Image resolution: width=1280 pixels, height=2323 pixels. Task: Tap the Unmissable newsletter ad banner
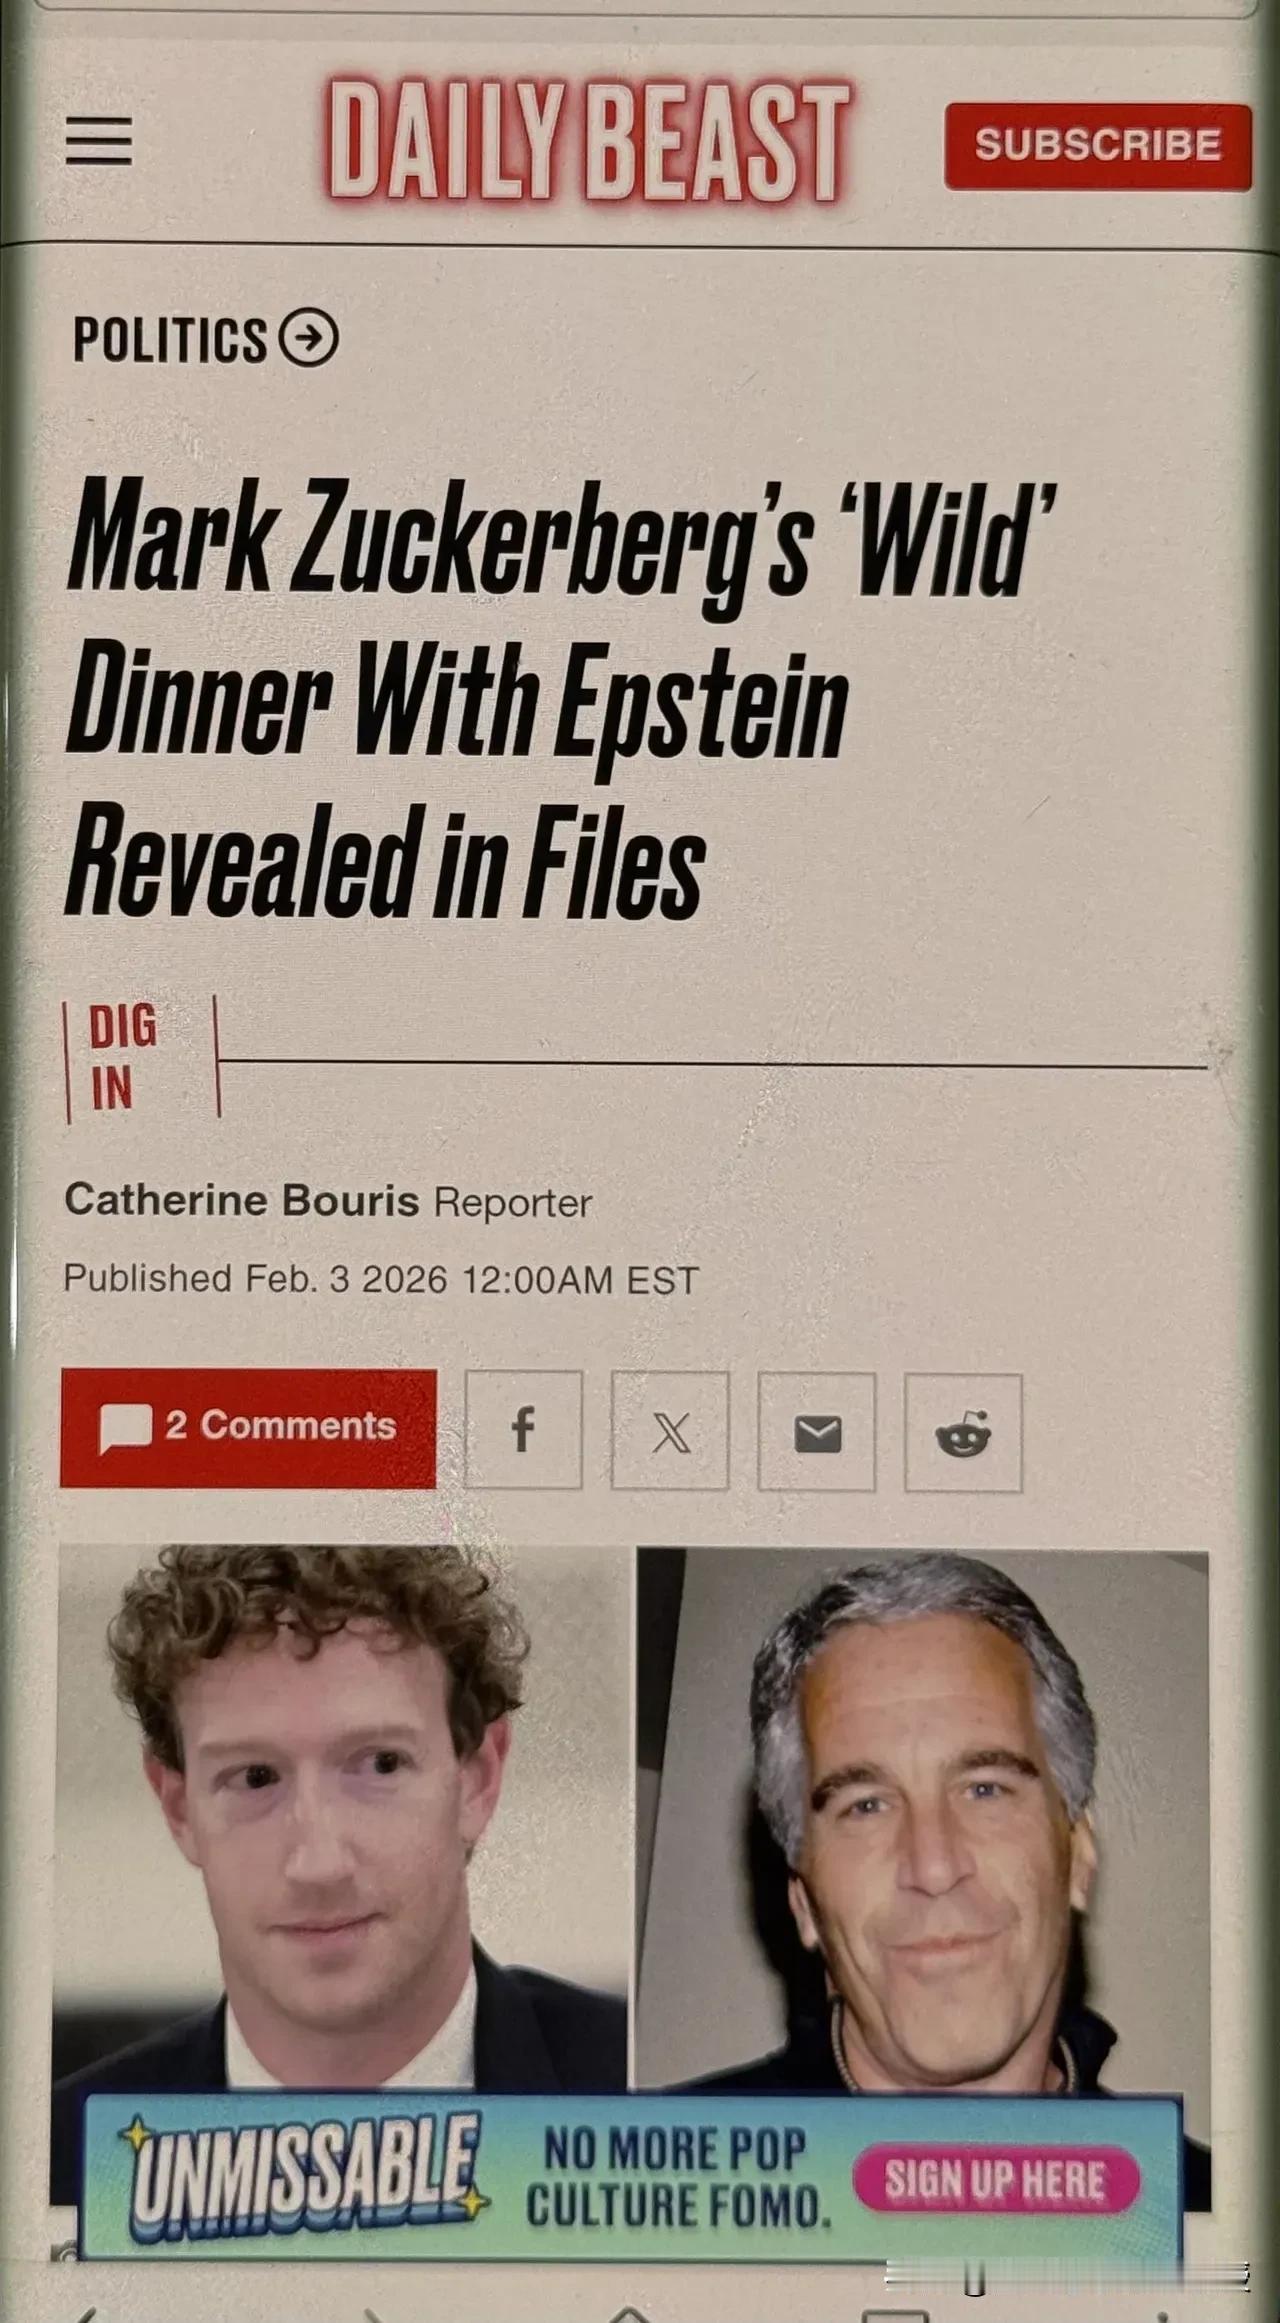pyautogui.click(x=630, y=2179)
